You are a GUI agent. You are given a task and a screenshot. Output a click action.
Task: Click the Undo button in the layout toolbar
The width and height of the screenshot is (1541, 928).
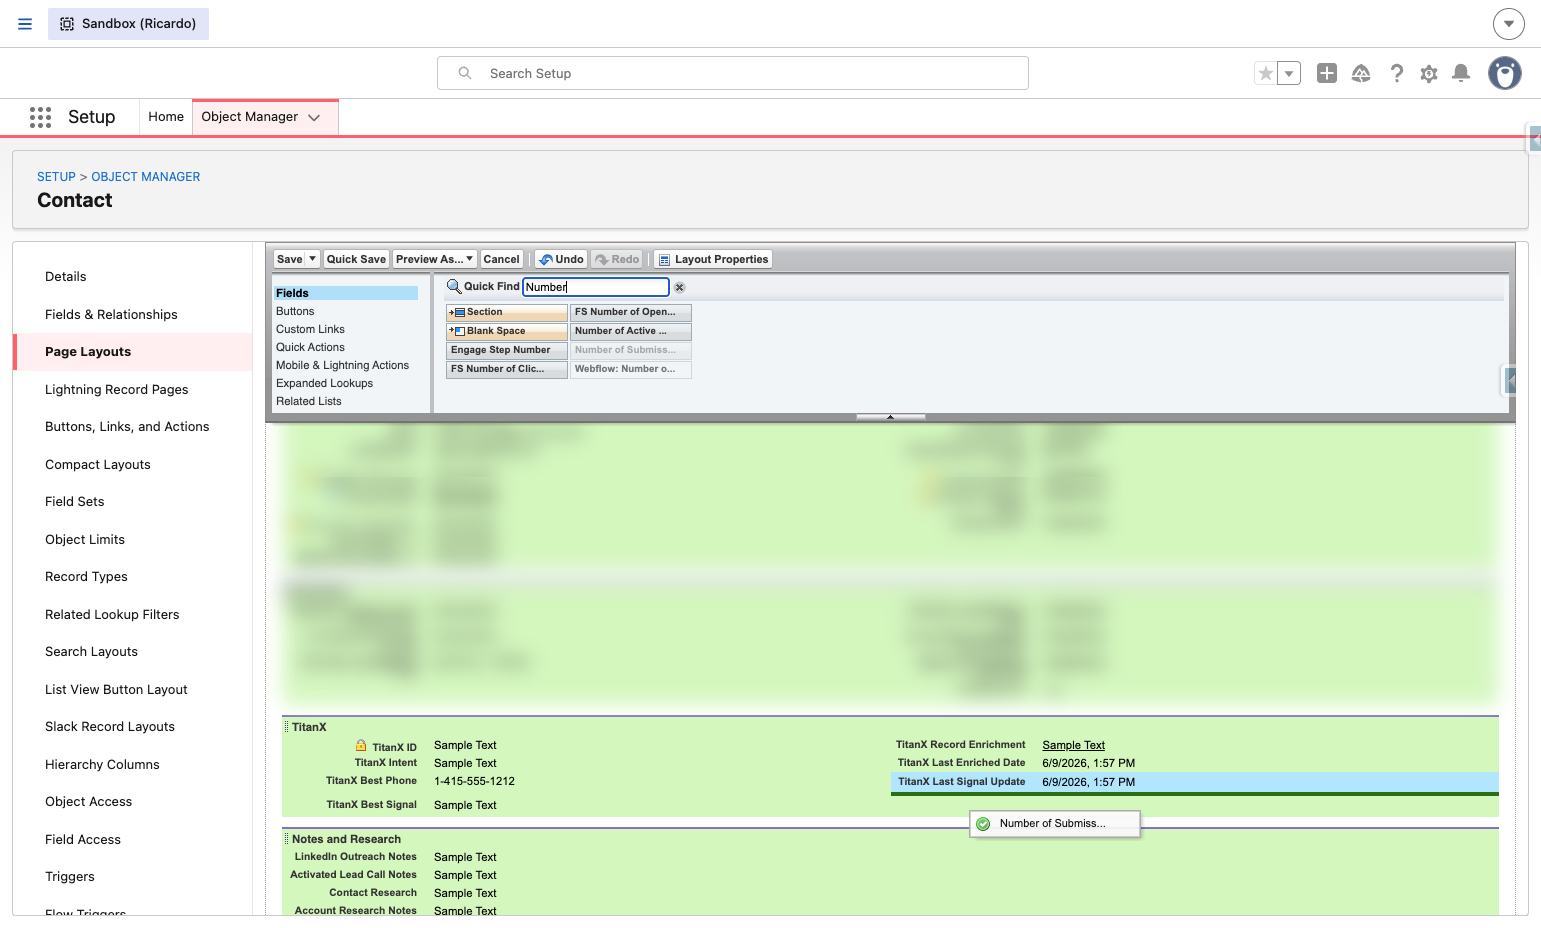coord(561,259)
